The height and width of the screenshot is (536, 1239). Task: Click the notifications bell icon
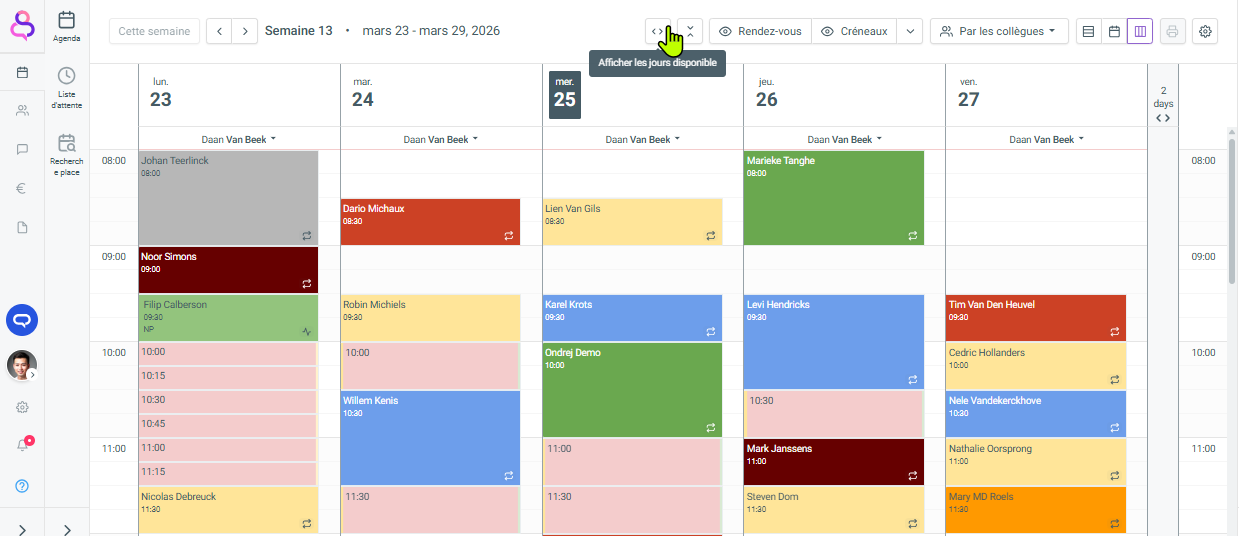(x=22, y=445)
